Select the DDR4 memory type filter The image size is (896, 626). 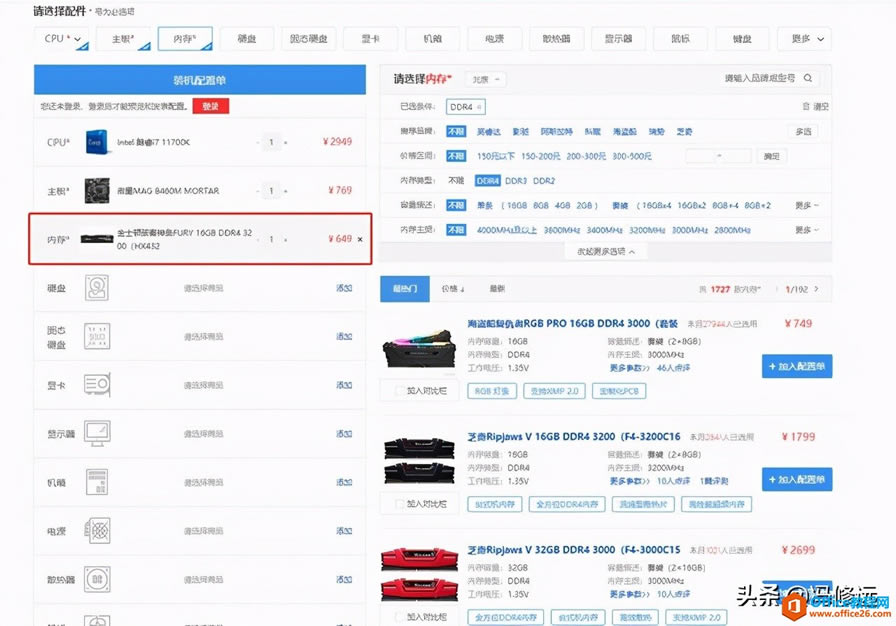[x=488, y=180]
